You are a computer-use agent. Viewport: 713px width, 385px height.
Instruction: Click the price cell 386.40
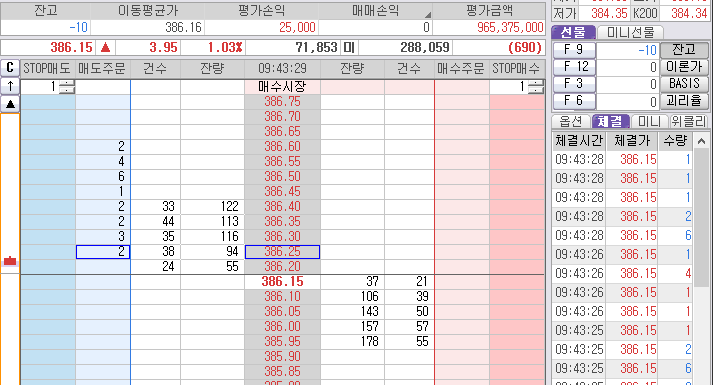[x=282, y=206]
